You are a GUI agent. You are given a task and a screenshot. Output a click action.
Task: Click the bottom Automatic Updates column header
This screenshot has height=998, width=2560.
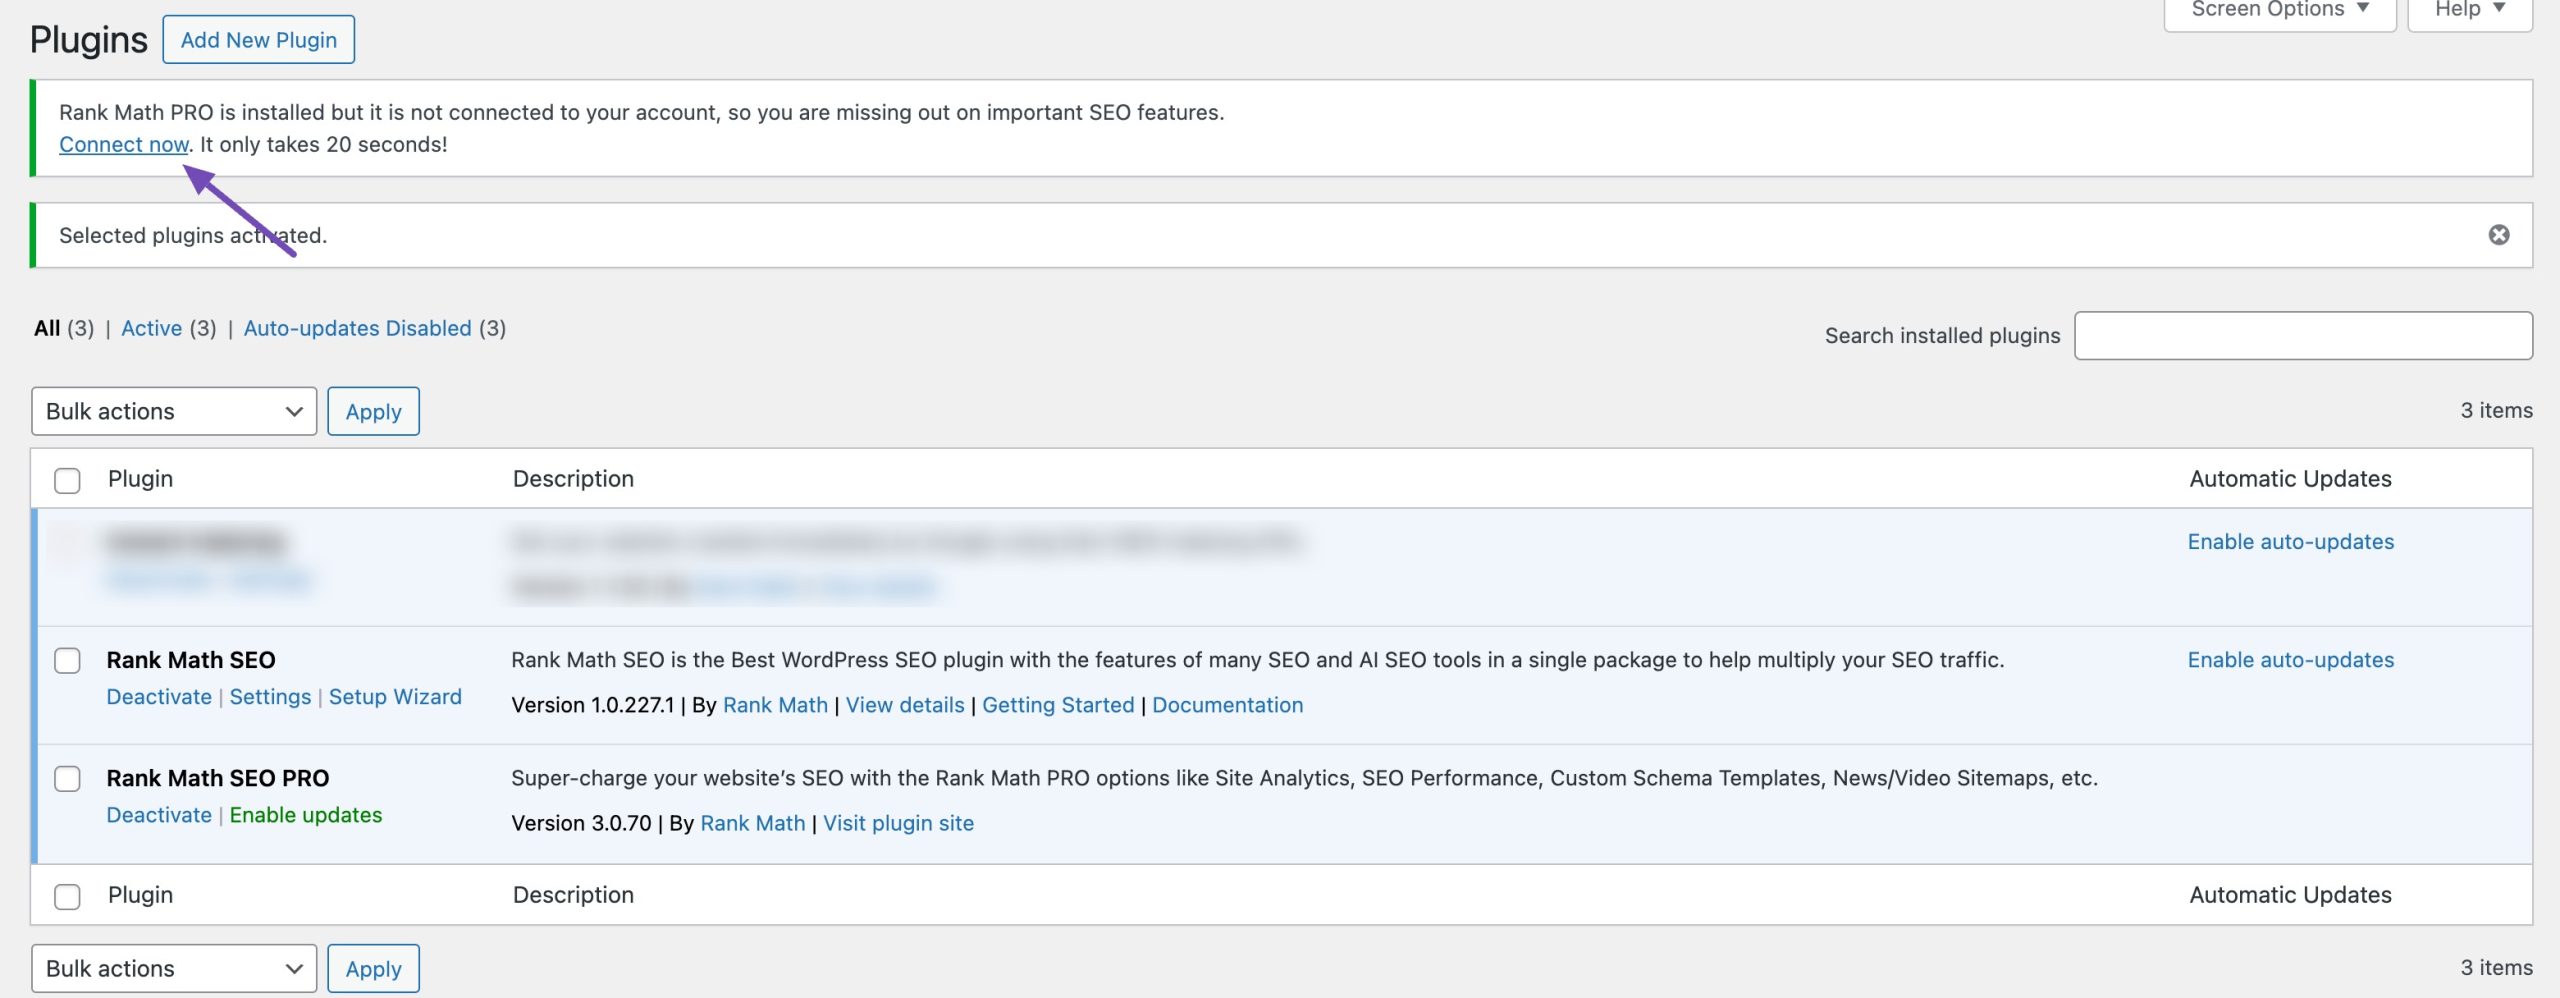coord(2290,895)
